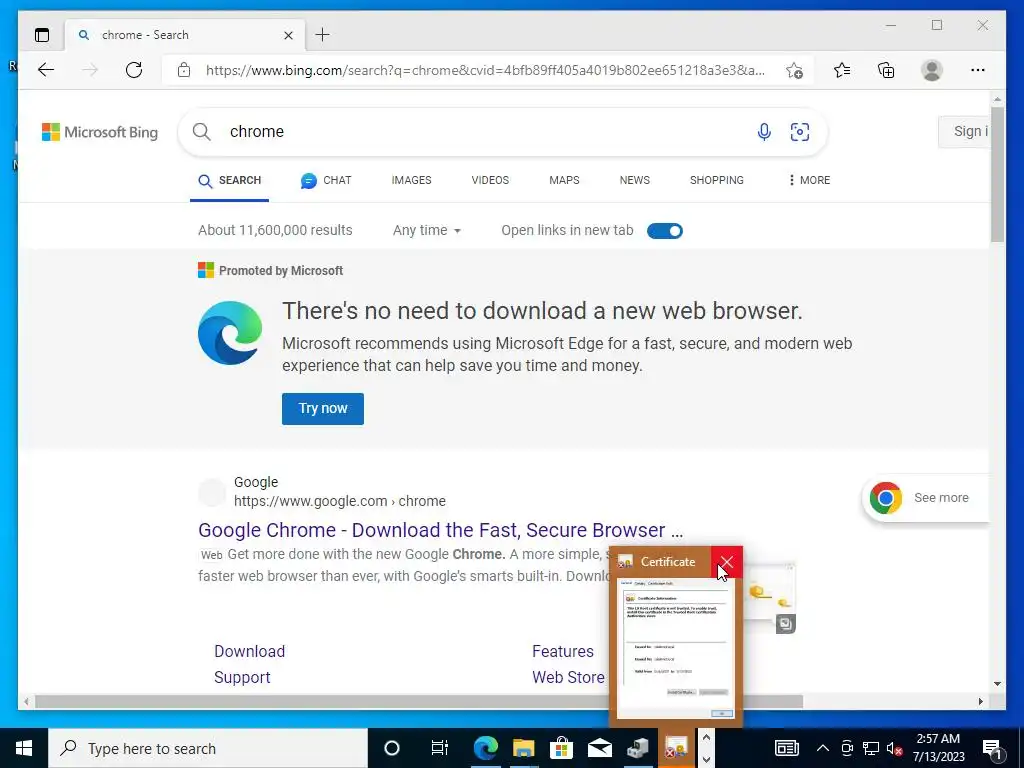
Task: Click the scroll right arrow
Action: 981,701
